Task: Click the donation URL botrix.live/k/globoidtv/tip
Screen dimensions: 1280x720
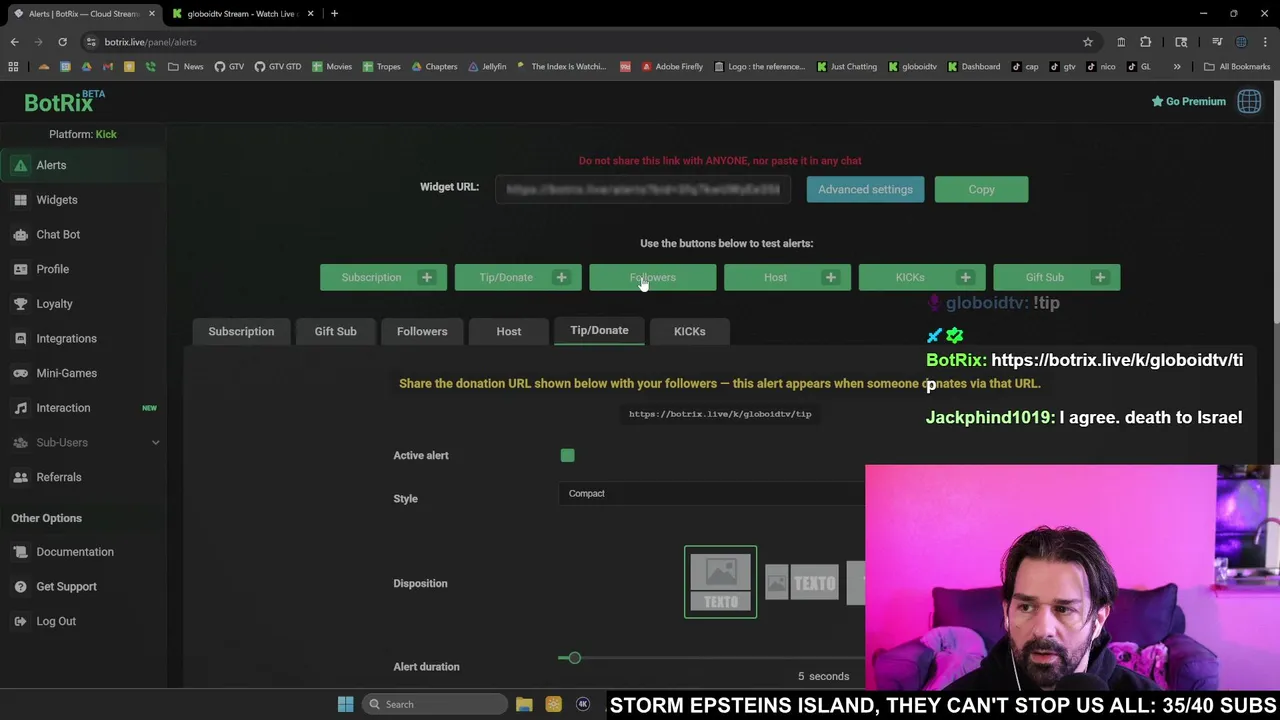Action: (x=720, y=413)
